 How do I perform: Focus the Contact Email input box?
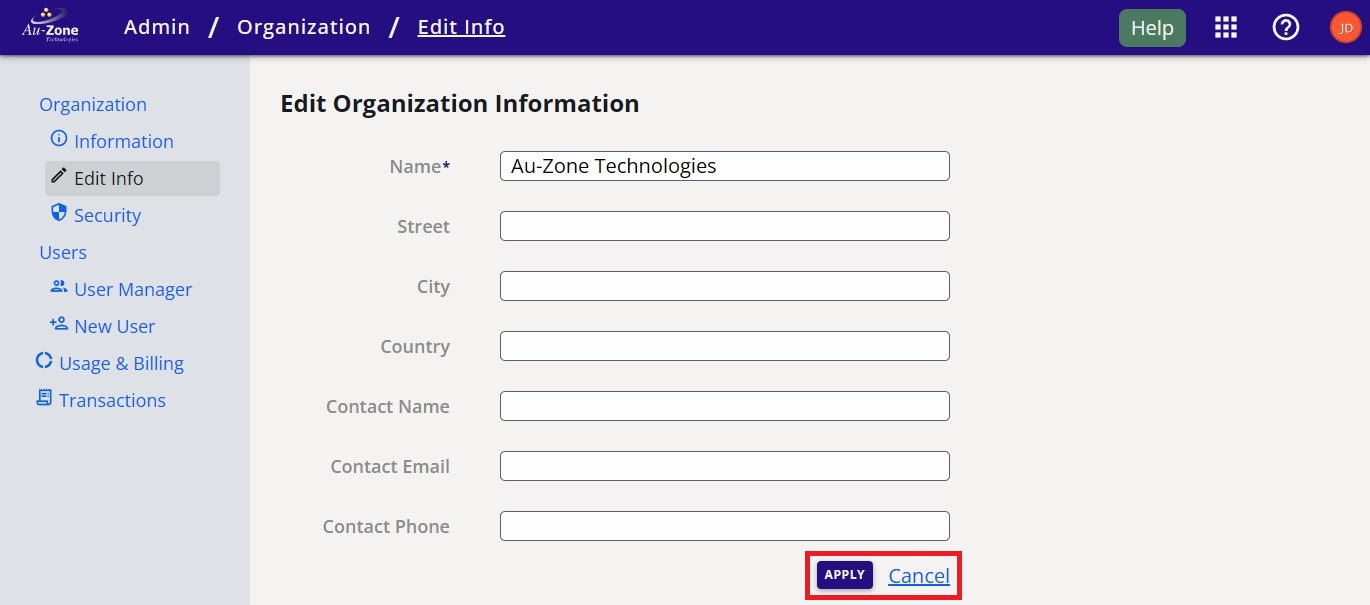coord(723,466)
